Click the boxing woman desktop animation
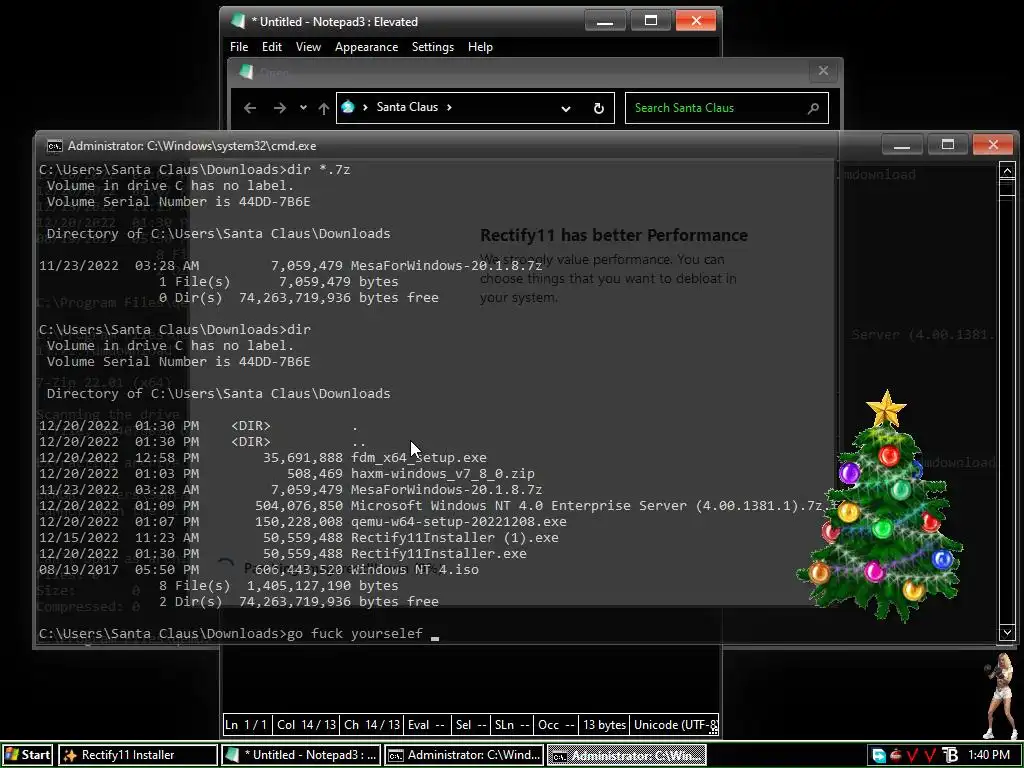 [x=1000, y=696]
